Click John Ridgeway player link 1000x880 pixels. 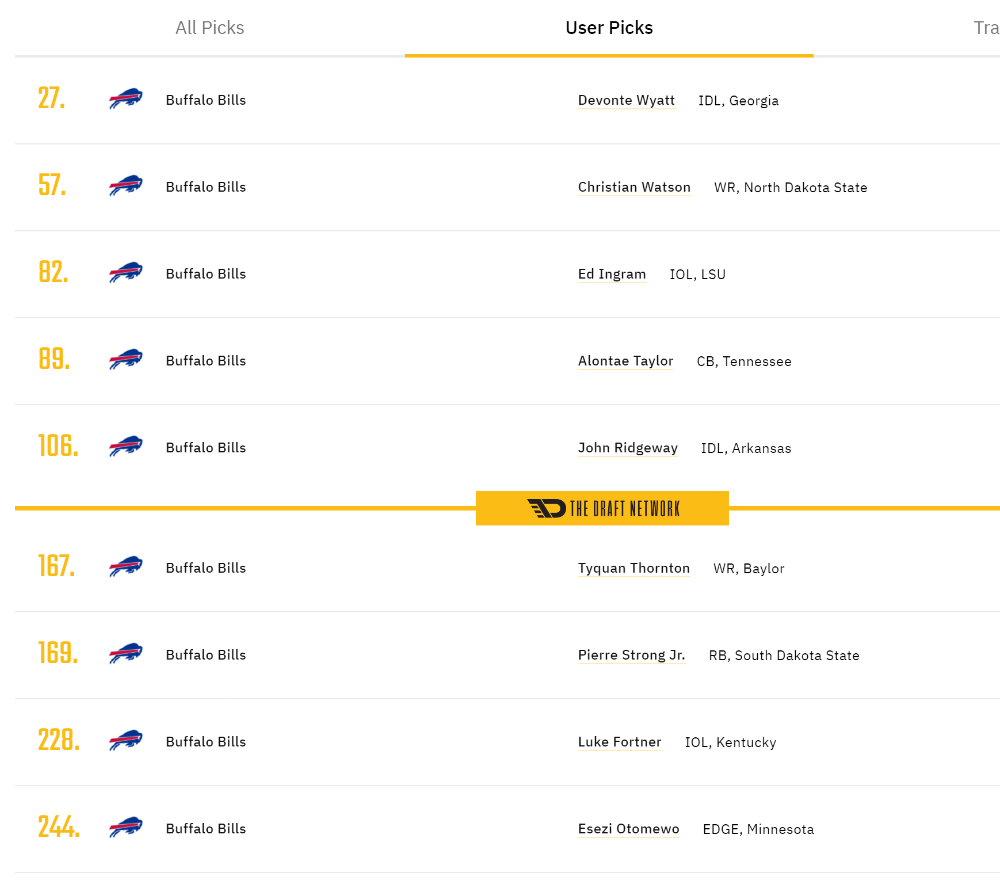pyautogui.click(x=628, y=448)
